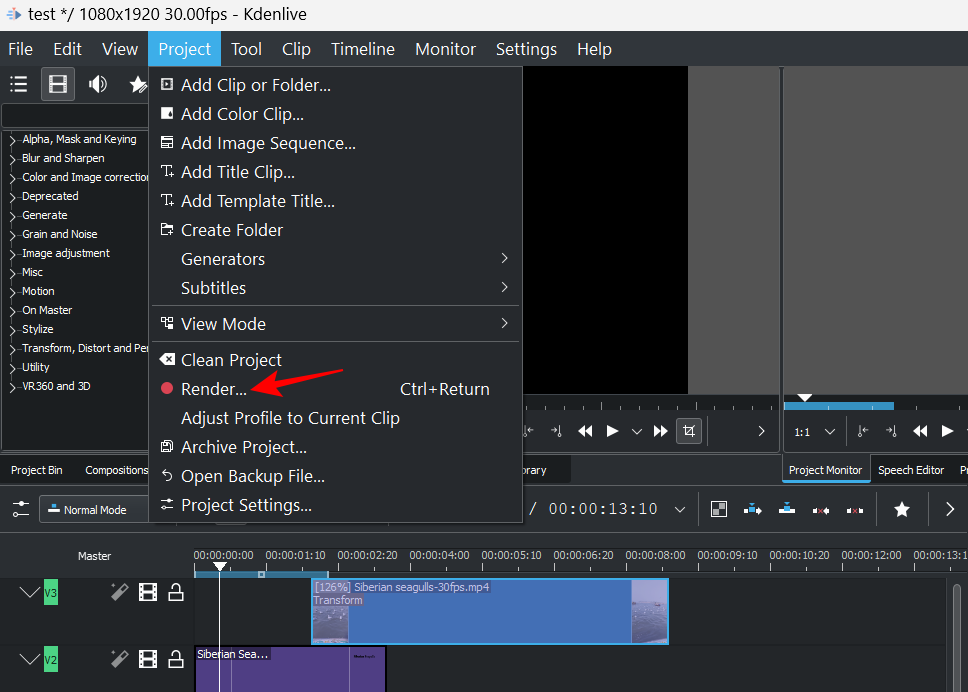The width and height of the screenshot is (968, 692).
Task: Open the Timeline menu
Action: click(363, 49)
